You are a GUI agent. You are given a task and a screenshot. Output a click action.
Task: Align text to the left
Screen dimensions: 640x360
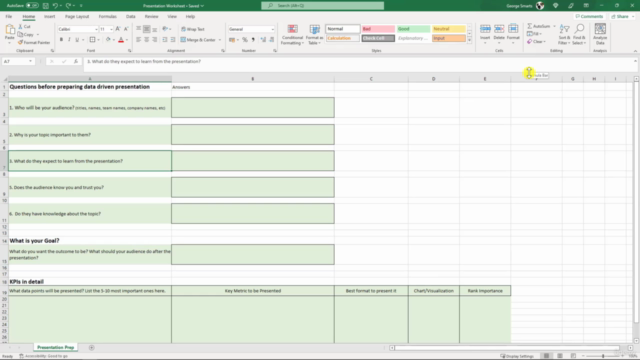[138, 40]
